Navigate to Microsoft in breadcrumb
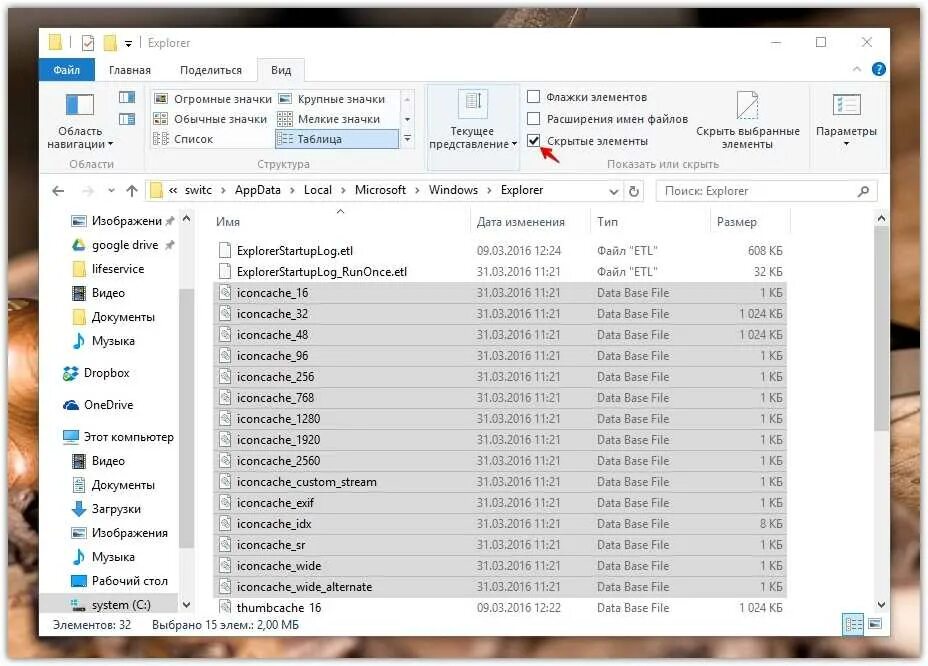The height and width of the screenshot is (666, 928). (x=381, y=190)
